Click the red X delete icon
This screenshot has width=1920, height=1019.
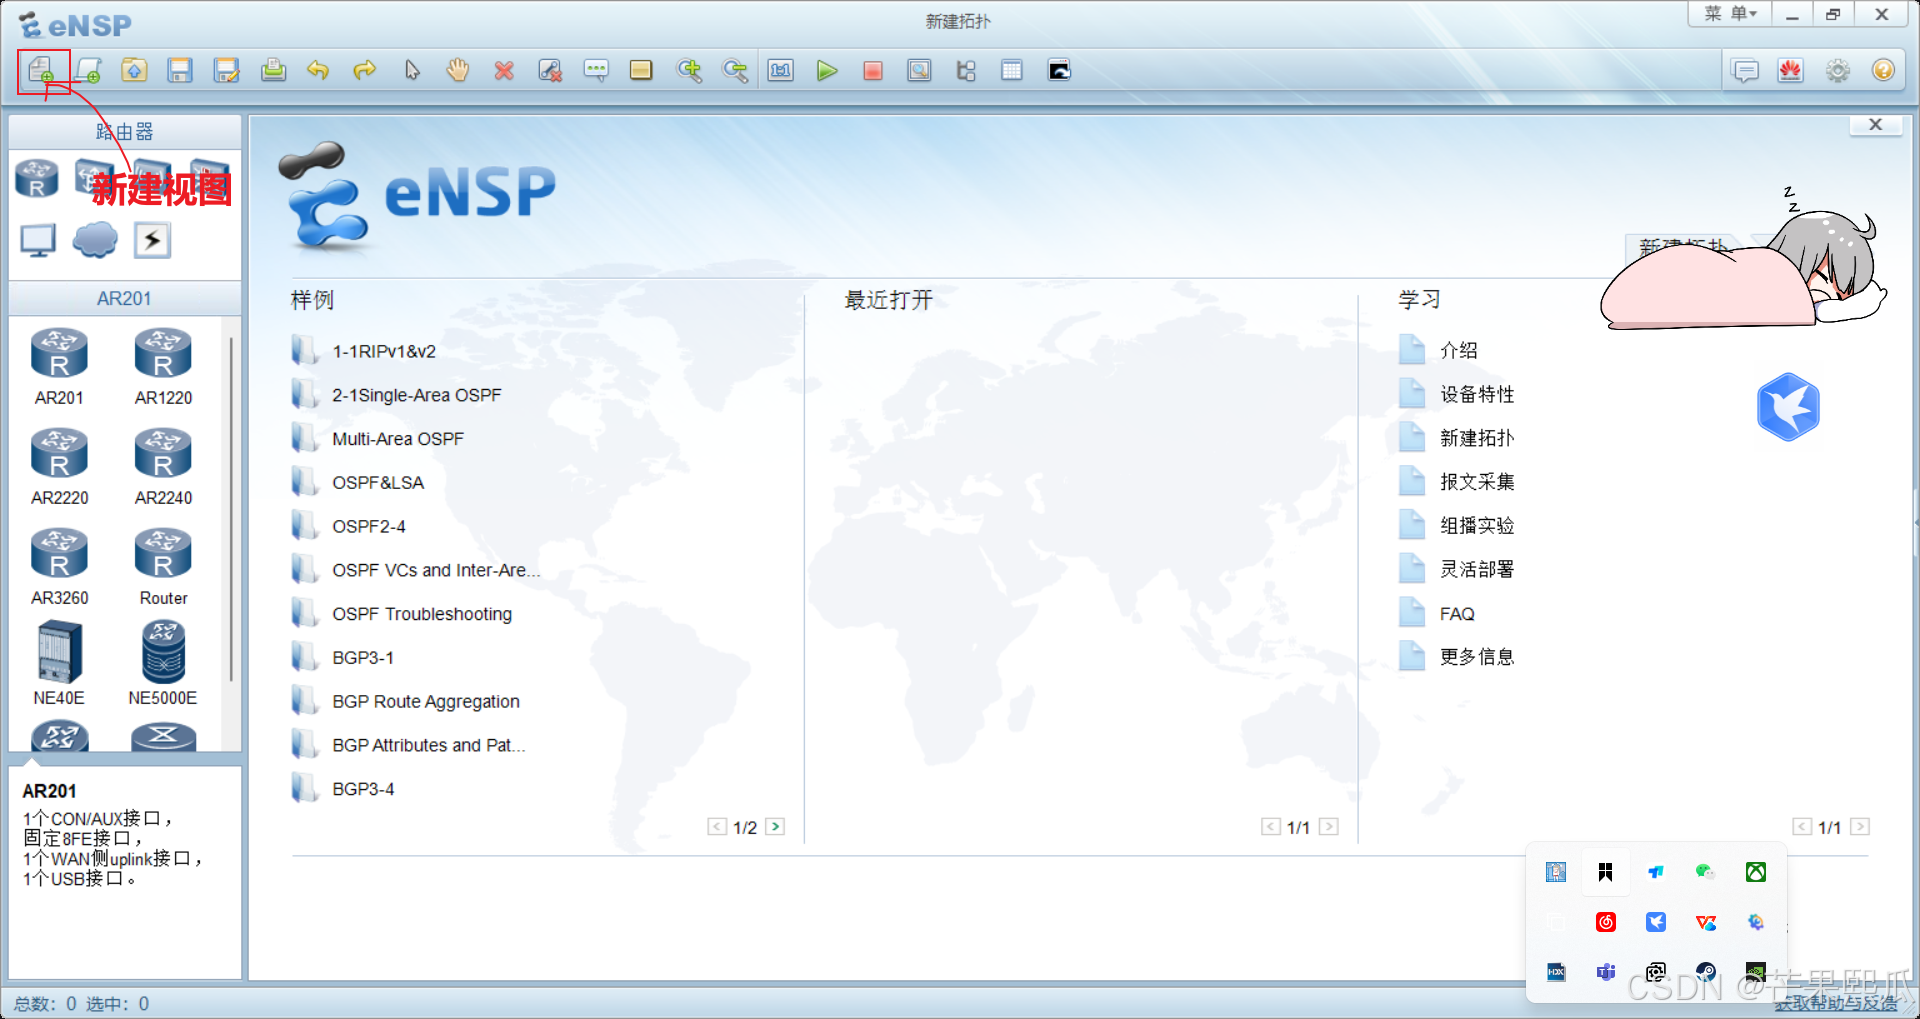[x=504, y=70]
